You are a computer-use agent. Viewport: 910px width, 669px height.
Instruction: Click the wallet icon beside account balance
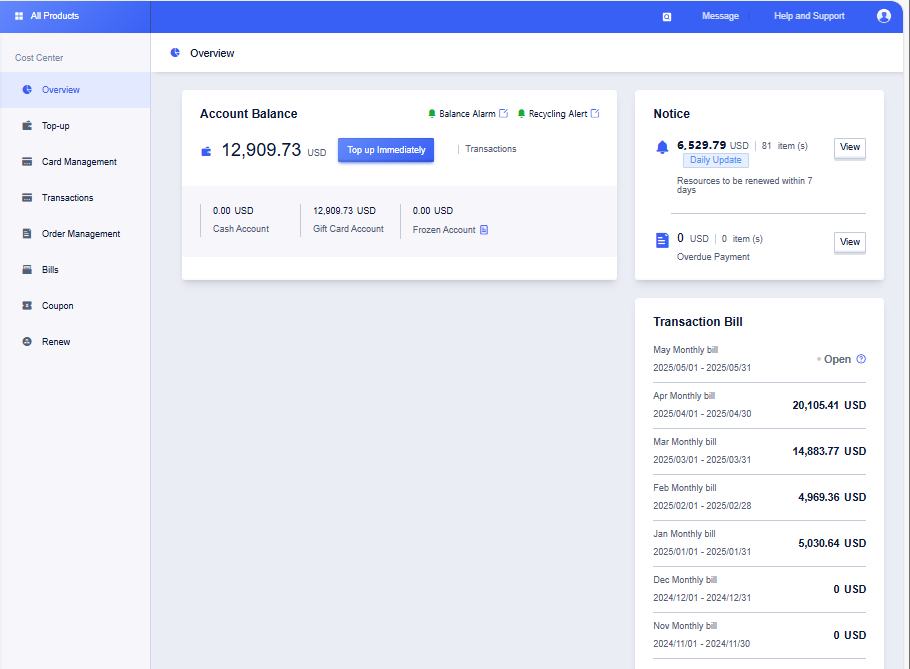[206, 151]
